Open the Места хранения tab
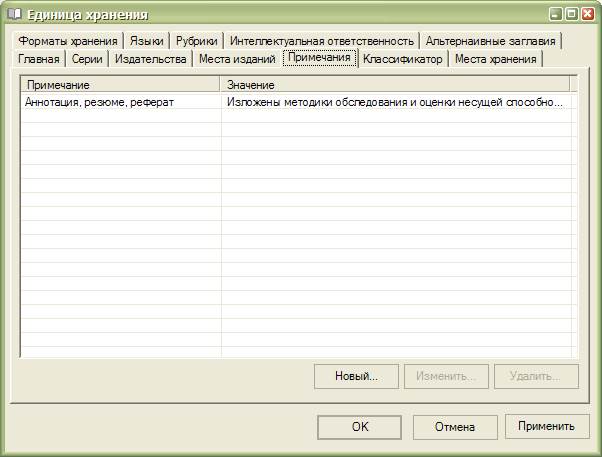 pyautogui.click(x=495, y=60)
